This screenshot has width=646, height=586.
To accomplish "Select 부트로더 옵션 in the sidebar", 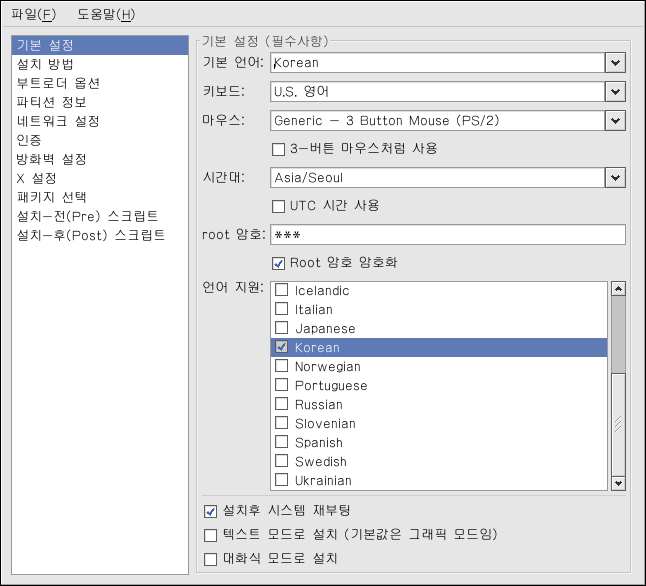I will 58,83.
